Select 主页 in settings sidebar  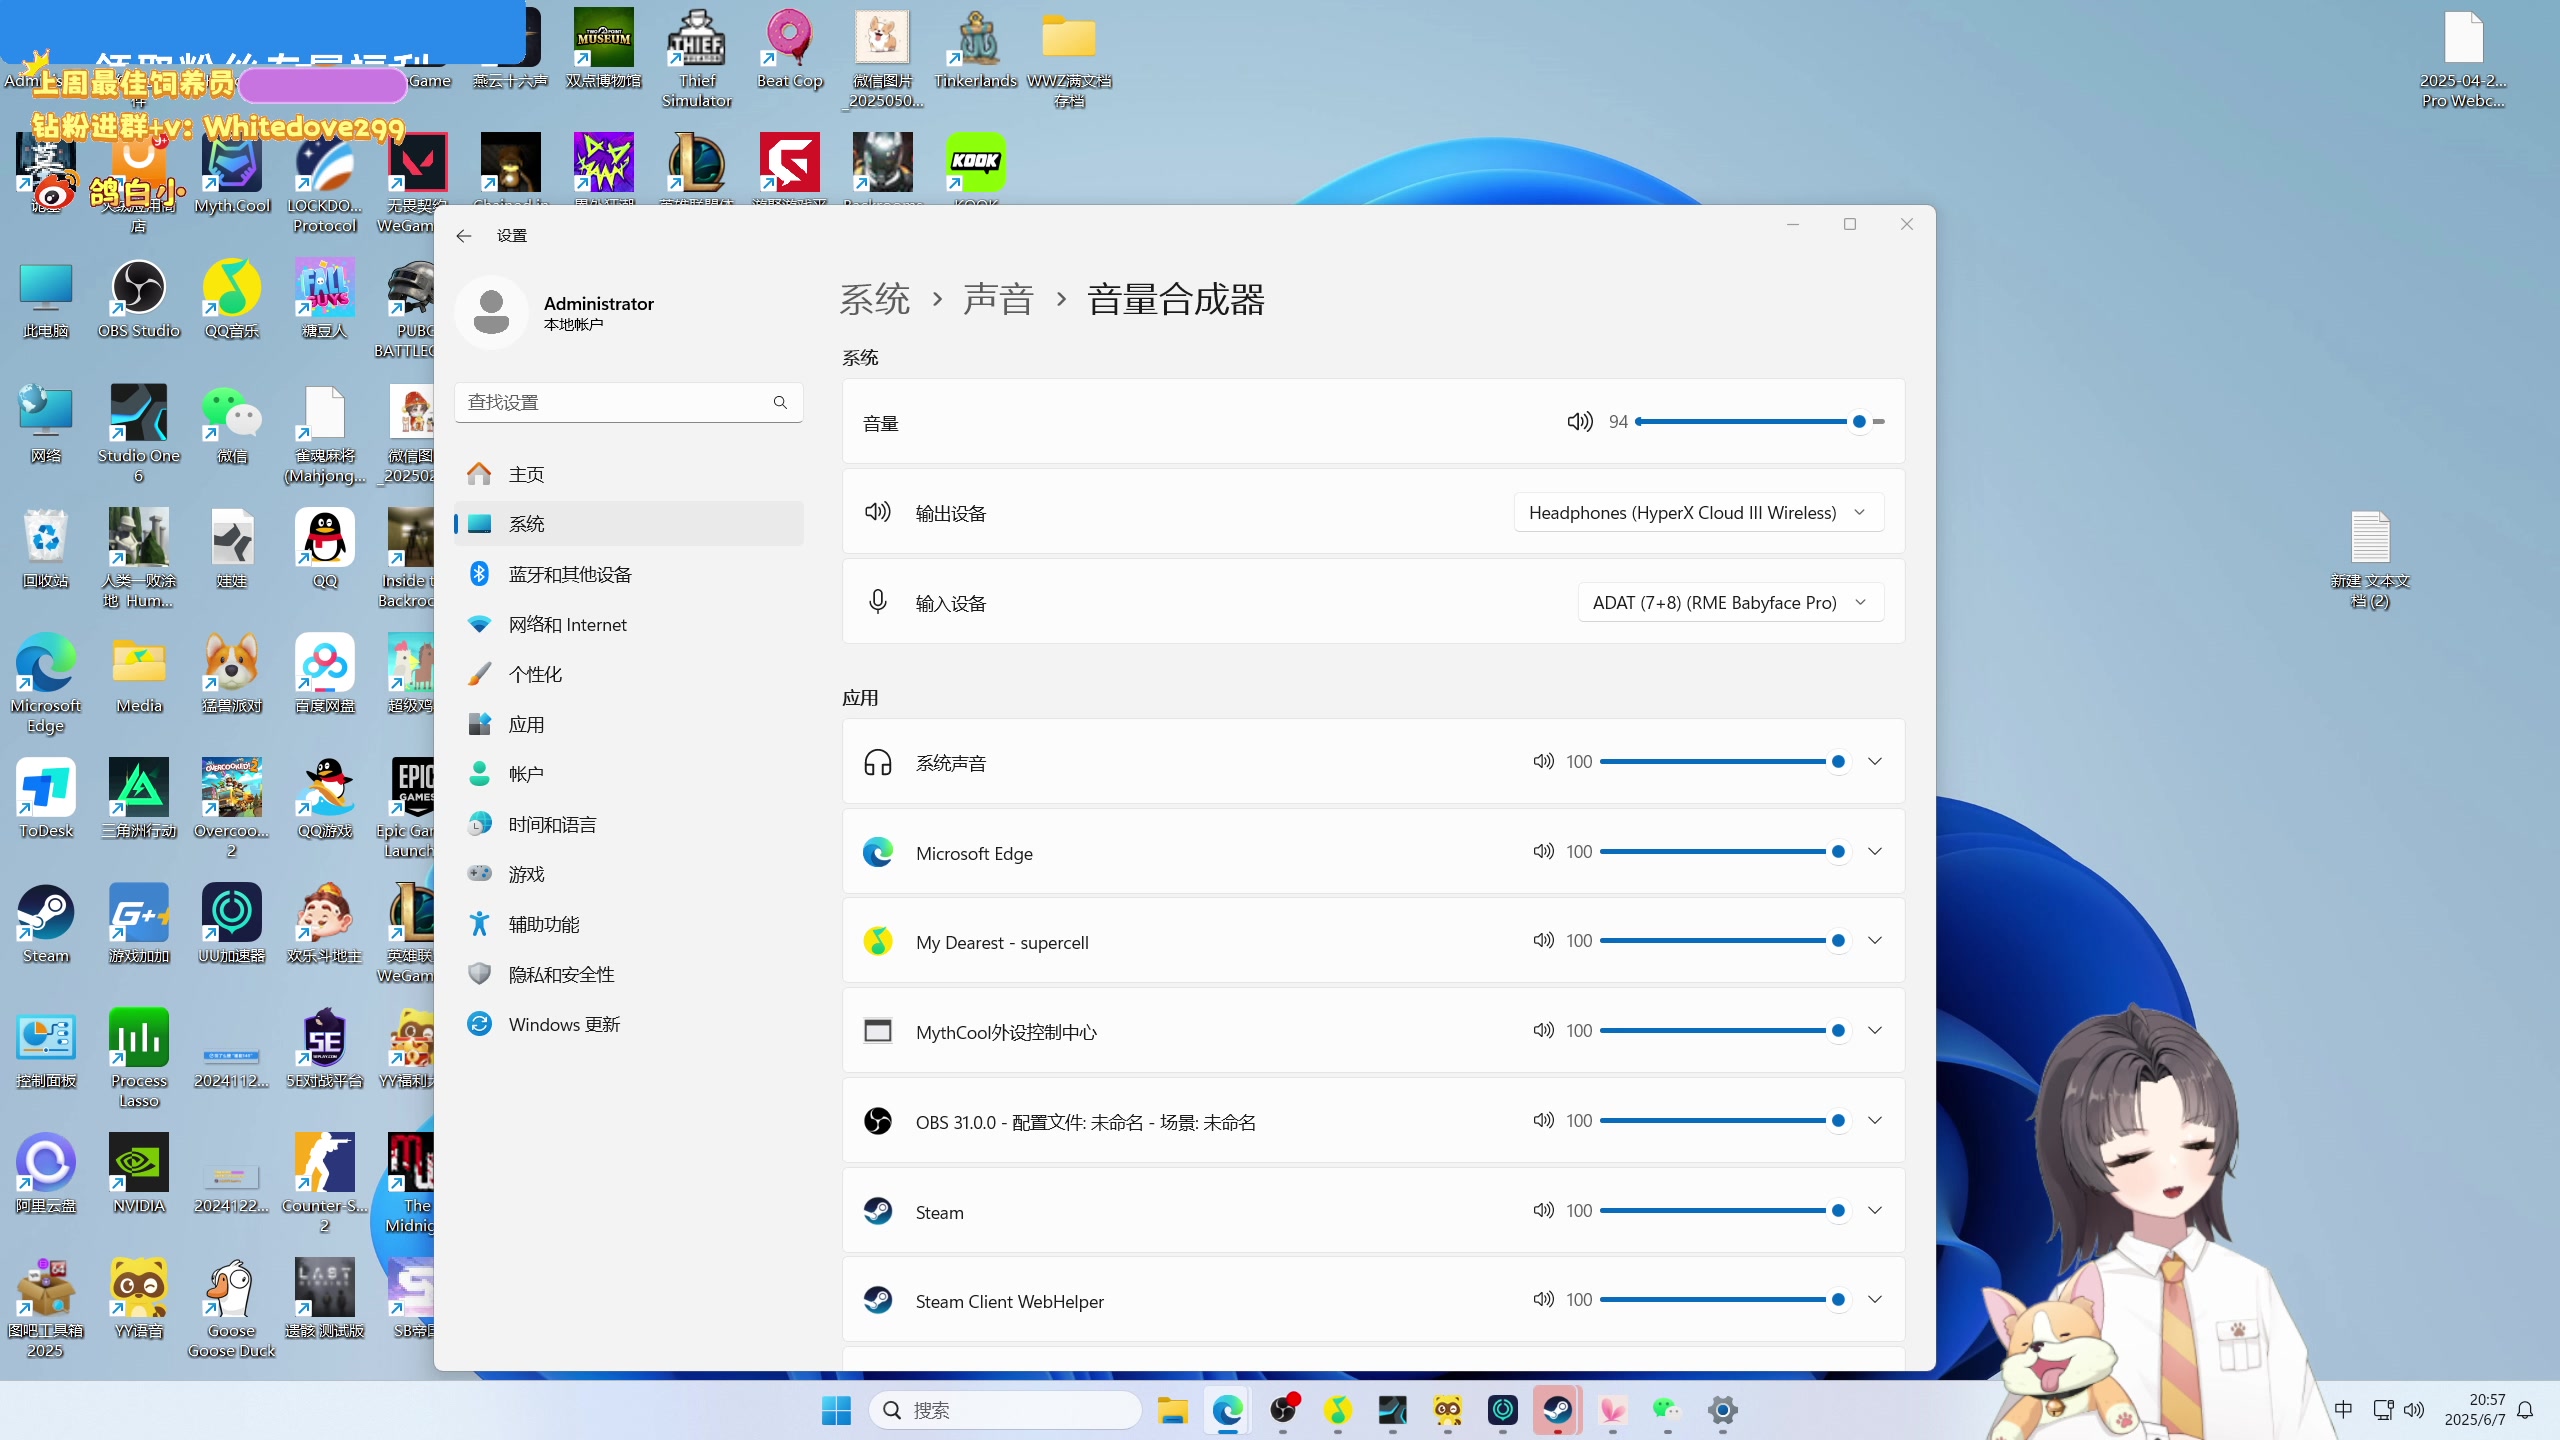(x=628, y=474)
